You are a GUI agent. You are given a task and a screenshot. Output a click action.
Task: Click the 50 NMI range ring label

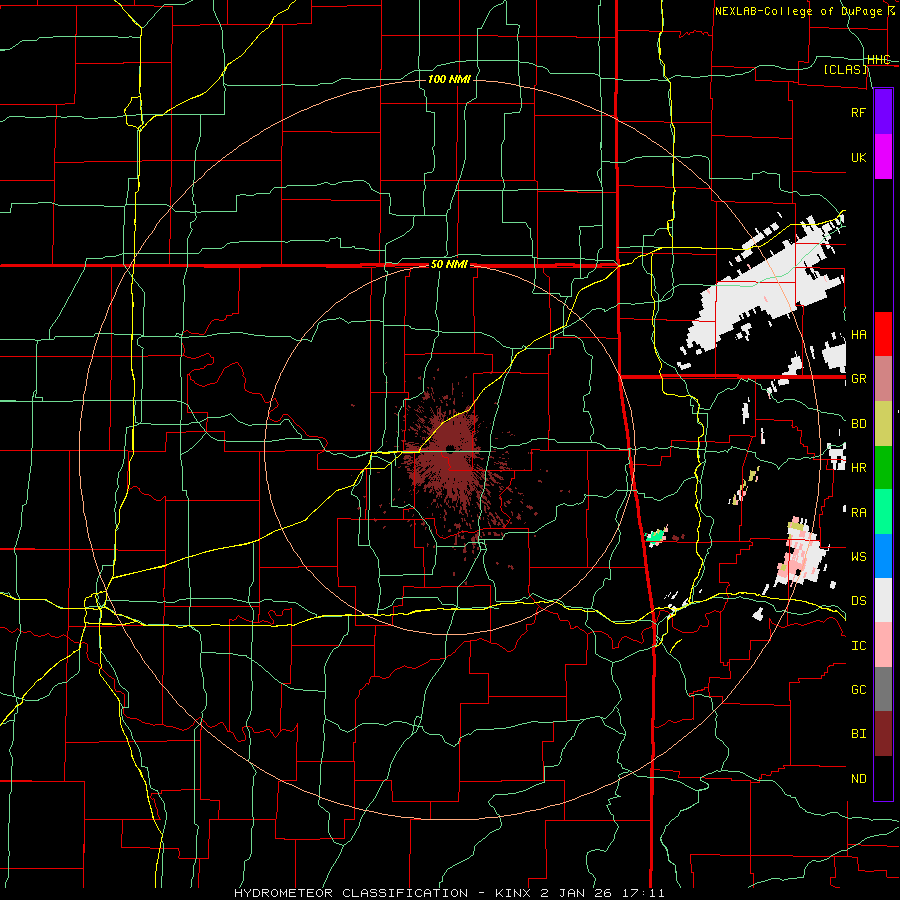point(449,265)
